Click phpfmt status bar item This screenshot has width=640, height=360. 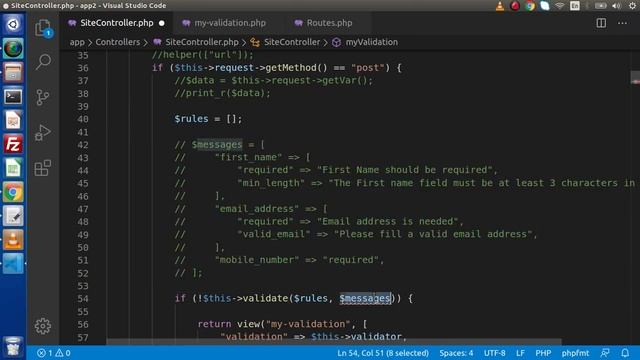pos(575,353)
